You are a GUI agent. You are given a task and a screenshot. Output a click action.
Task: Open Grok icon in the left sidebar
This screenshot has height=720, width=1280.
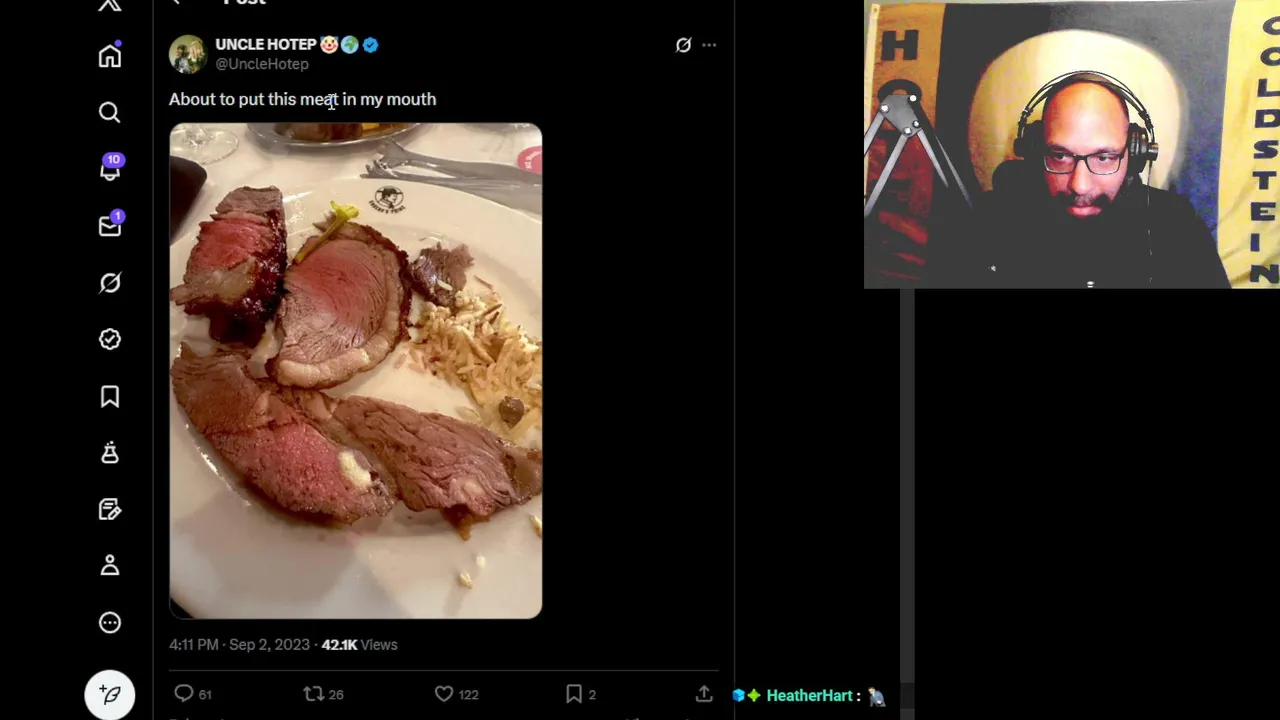coord(110,283)
